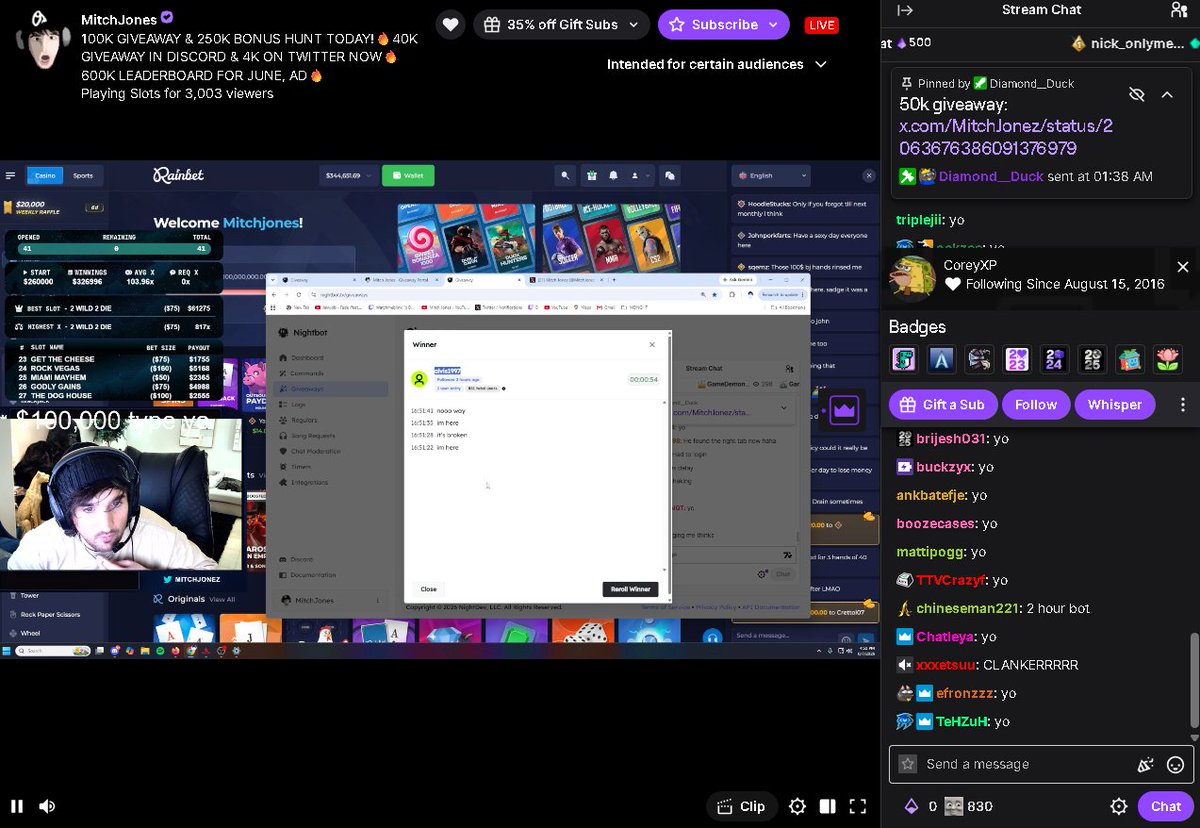Open the video player settings gear

click(797, 806)
